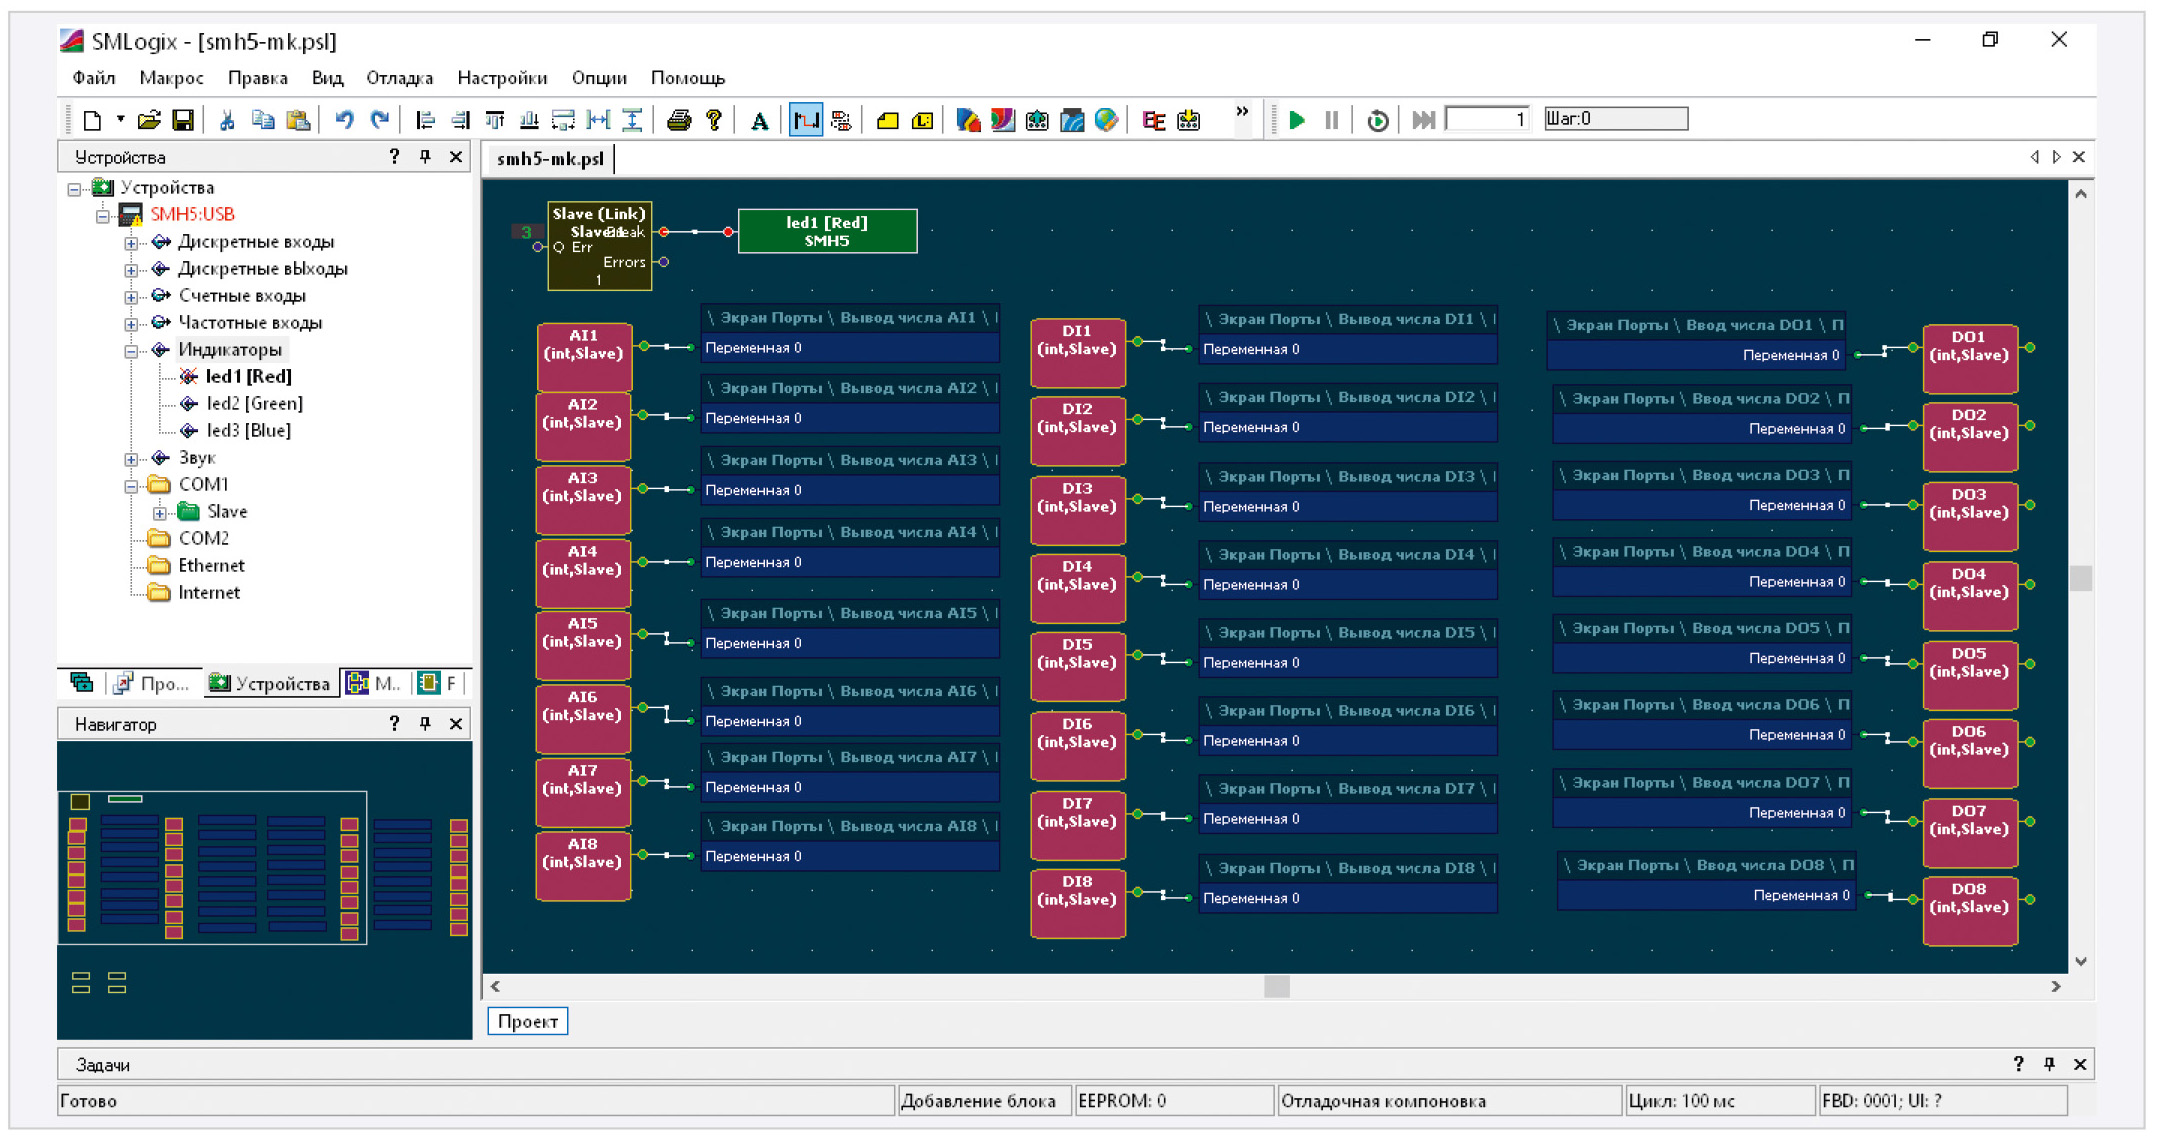This screenshot has width=2157, height=1137.
Task: Collapse the Индикаторы tree node
Action: [131, 350]
